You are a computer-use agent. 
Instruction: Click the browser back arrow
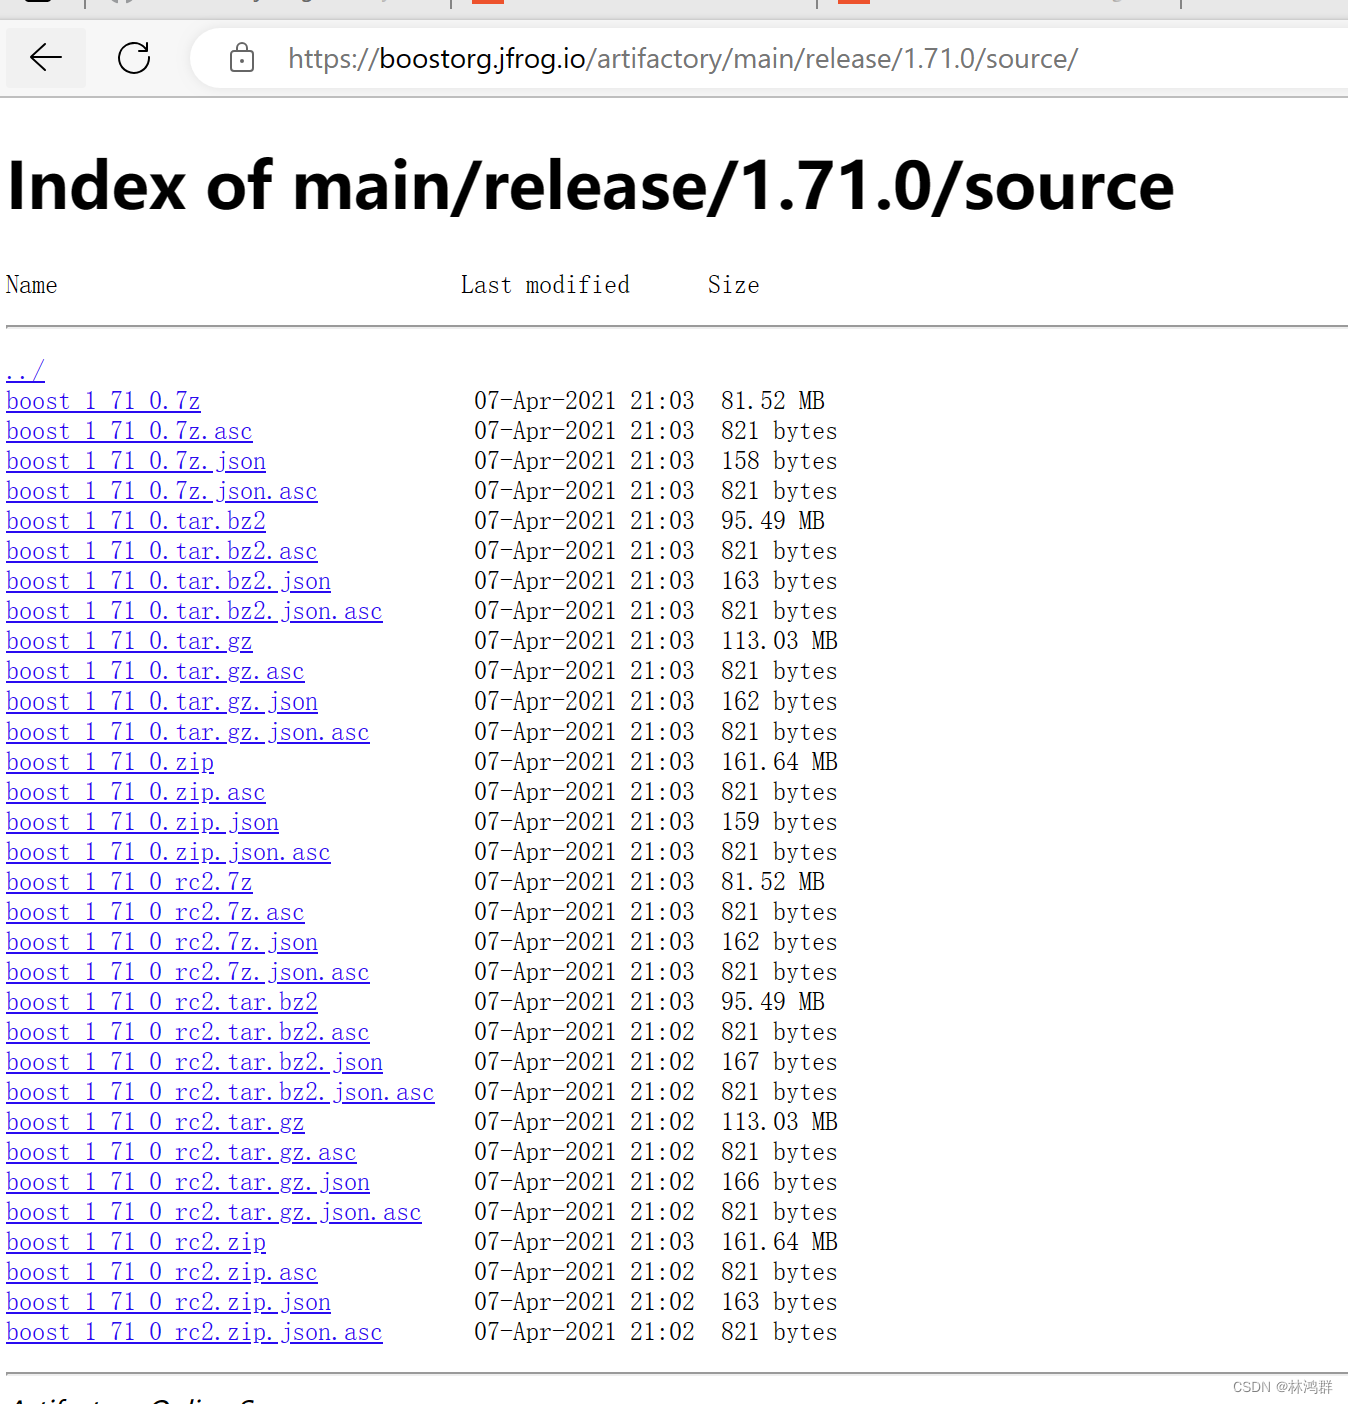click(x=46, y=58)
